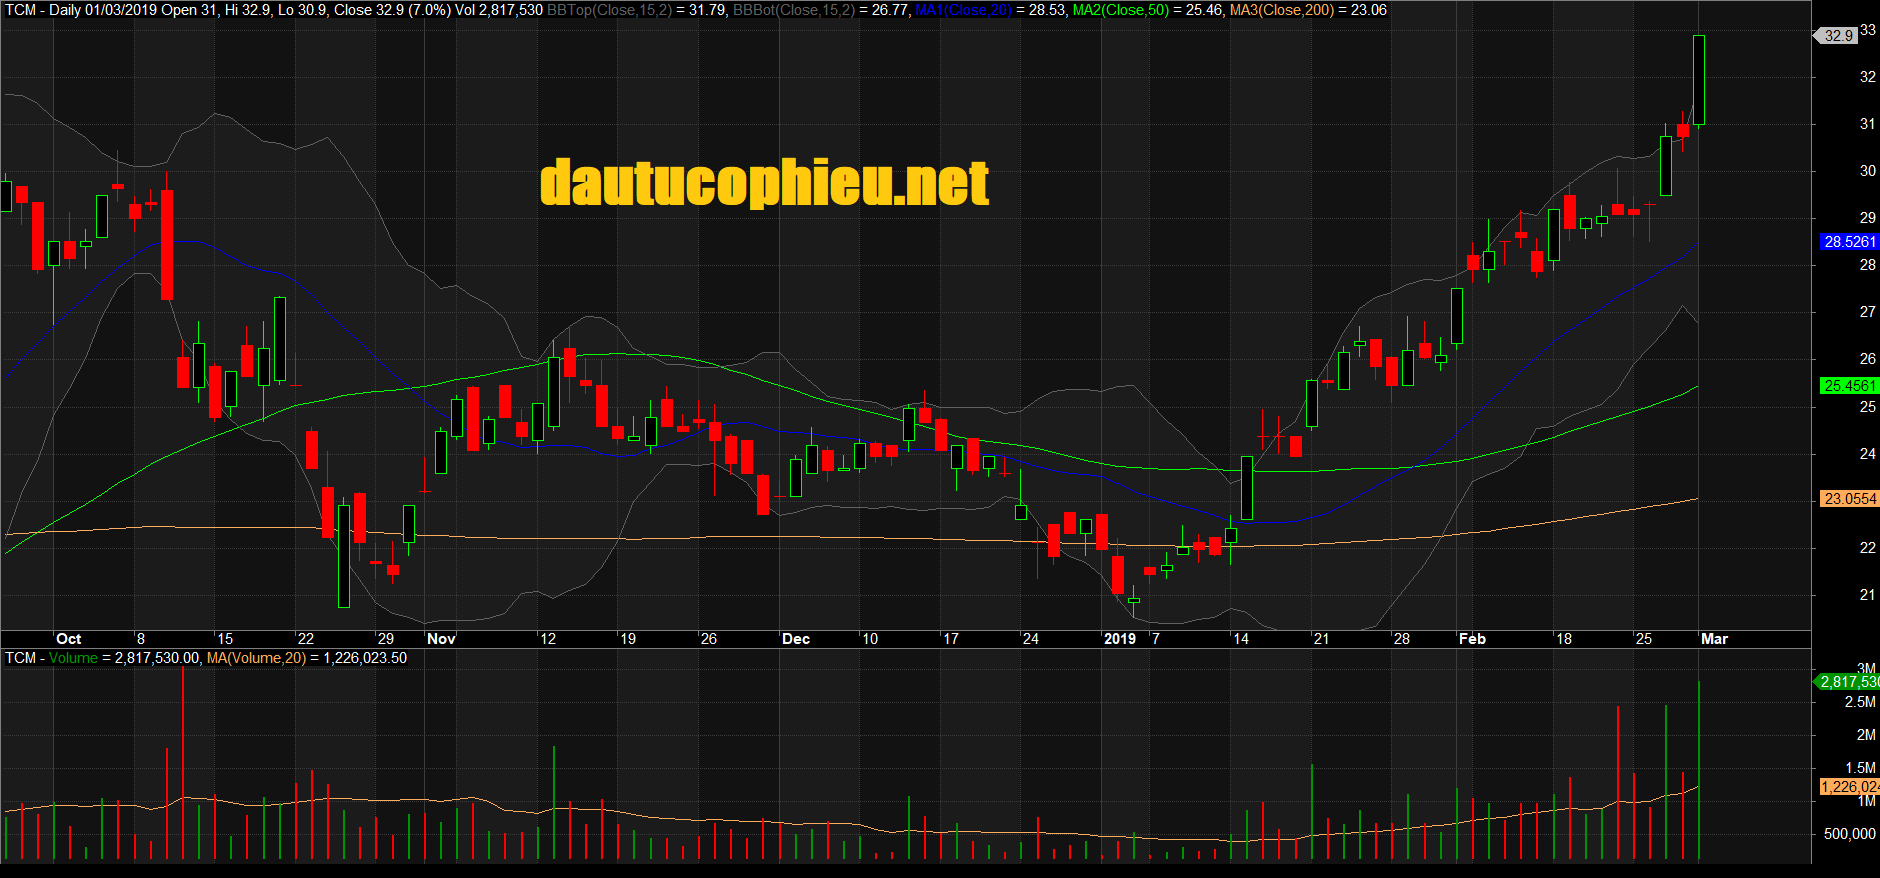Click the 32 price axis label
The width and height of the screenshot is (1880, 878).
(1867, 77)
